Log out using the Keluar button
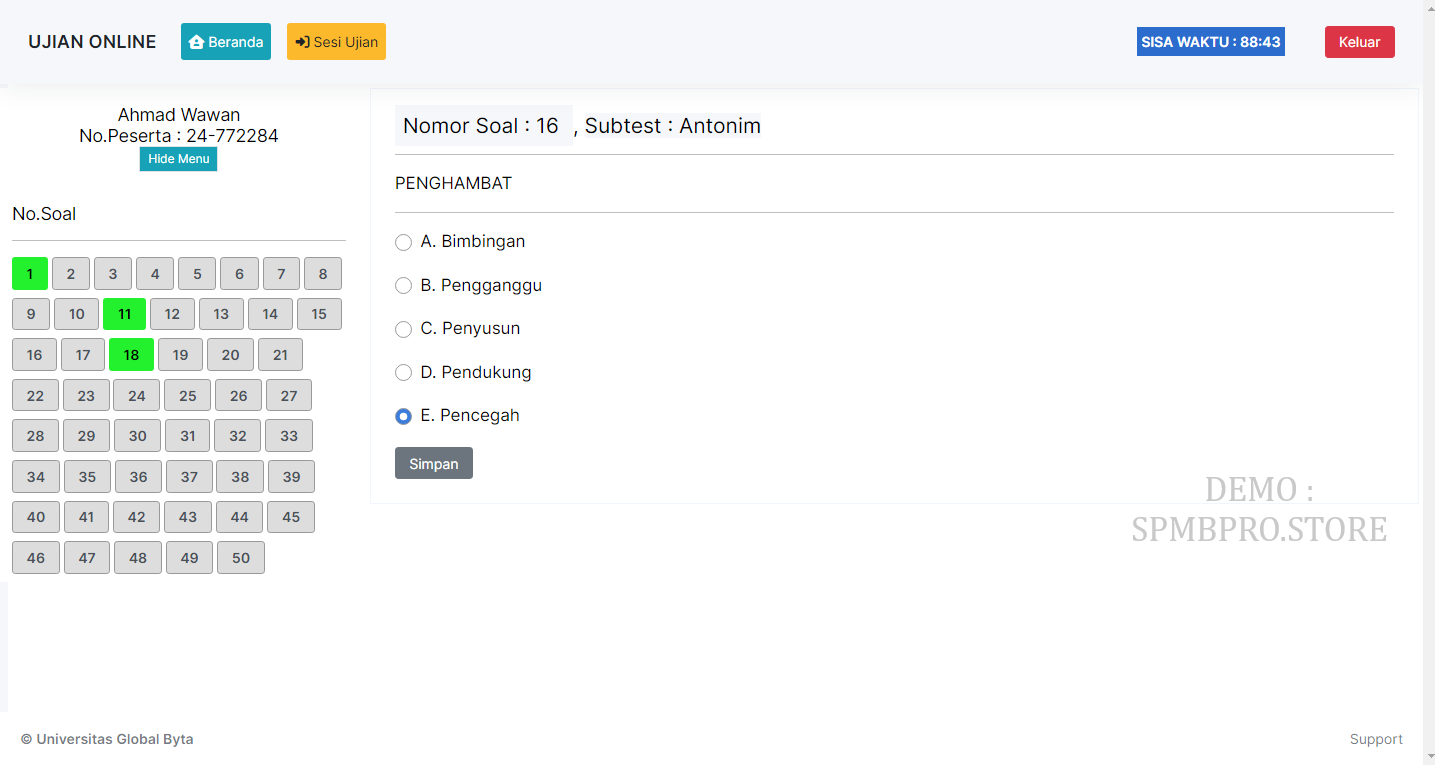 coord(1359,42)
